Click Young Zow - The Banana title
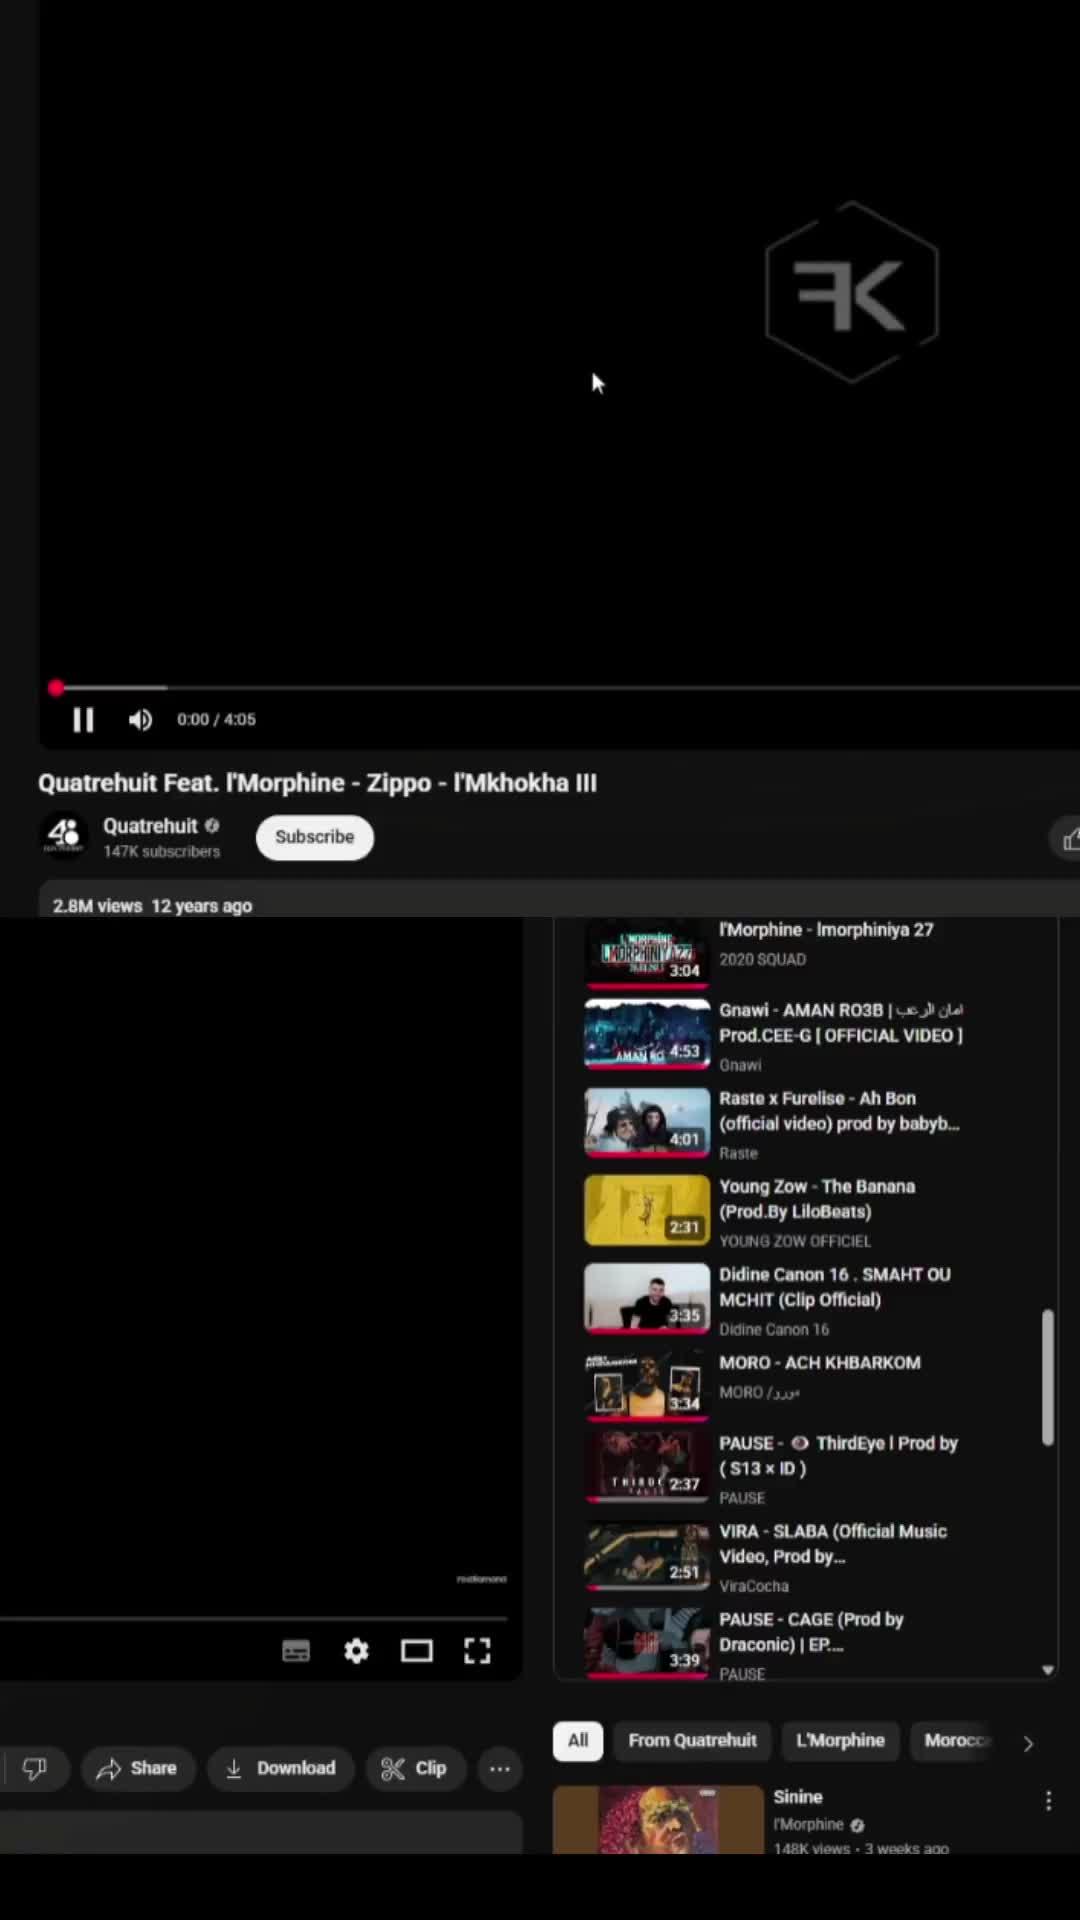This screenshot has width=1080, height=1920. tap(817, 1199)
